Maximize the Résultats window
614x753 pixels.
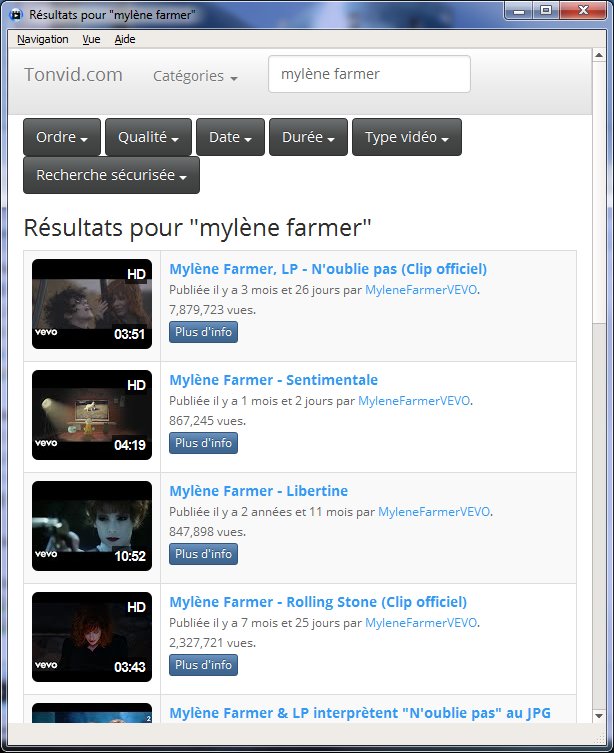point(545,11)
